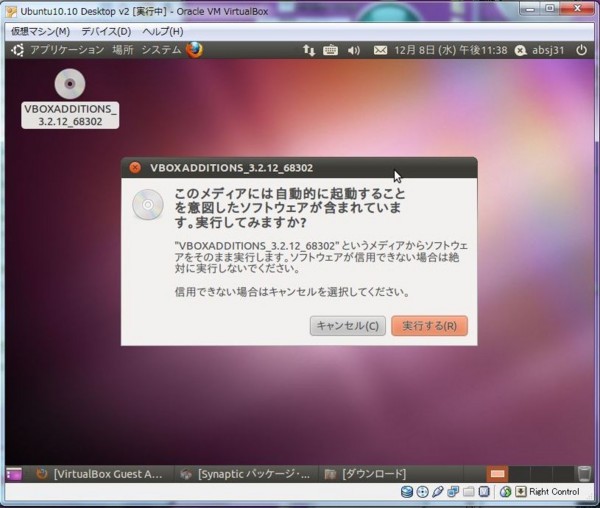Open the absj31 user status menu
600x508 pixels.
[x=540, y=50]
